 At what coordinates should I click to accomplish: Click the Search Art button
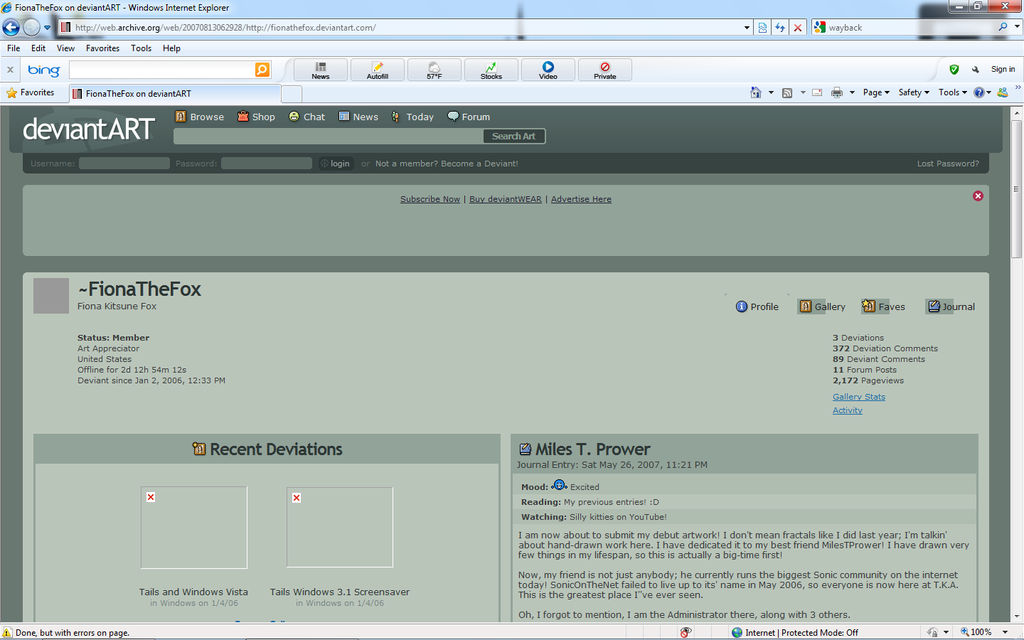tap(514, 136)
